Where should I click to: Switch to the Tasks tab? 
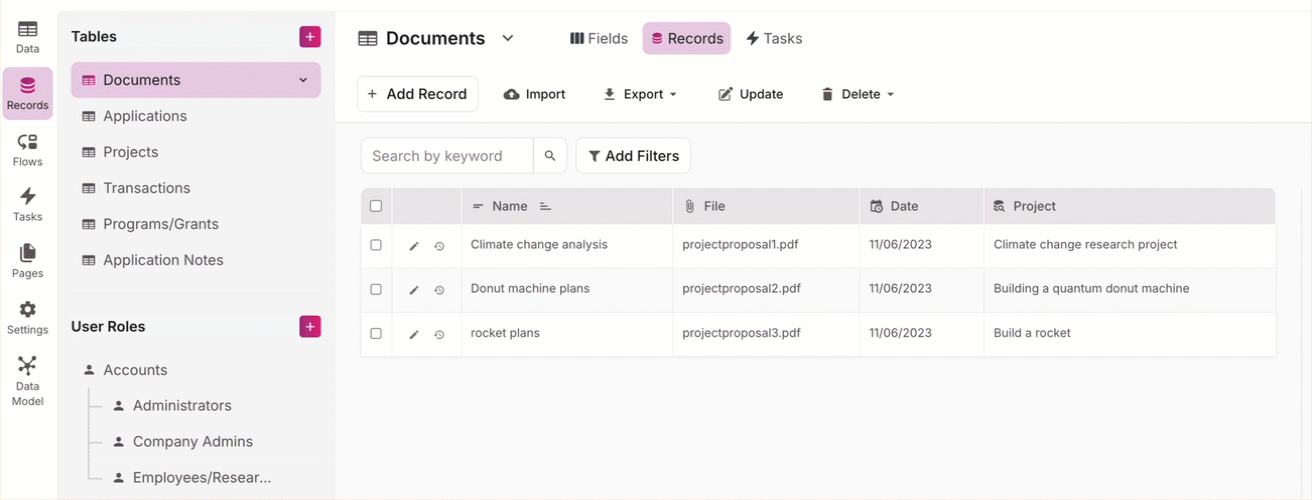click(774, 39)
